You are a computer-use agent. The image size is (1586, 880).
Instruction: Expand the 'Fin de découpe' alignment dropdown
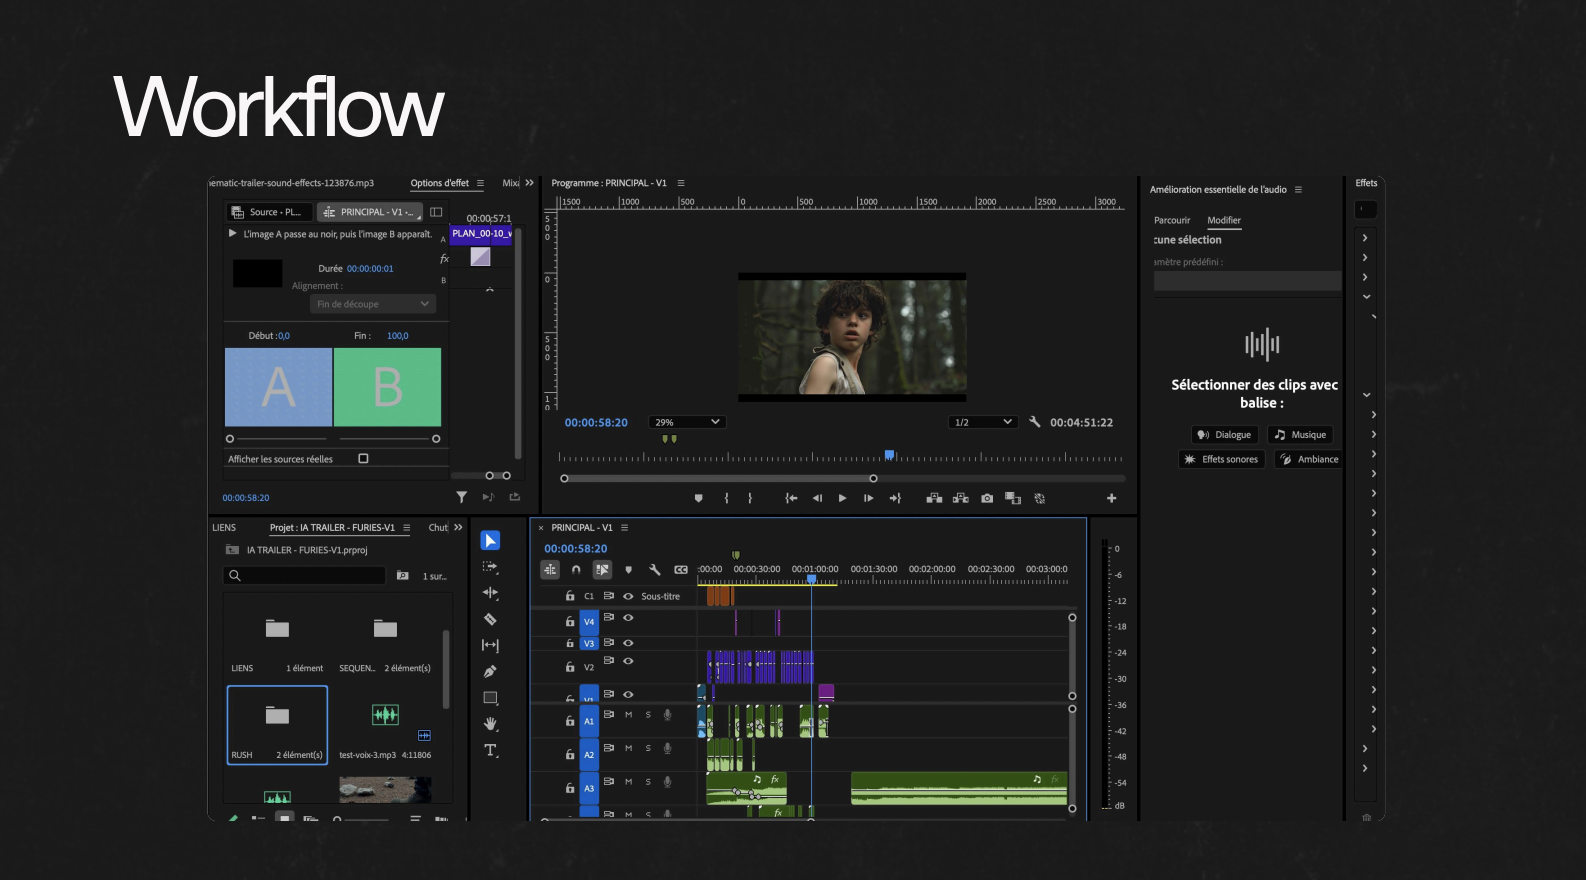(372, 304)
